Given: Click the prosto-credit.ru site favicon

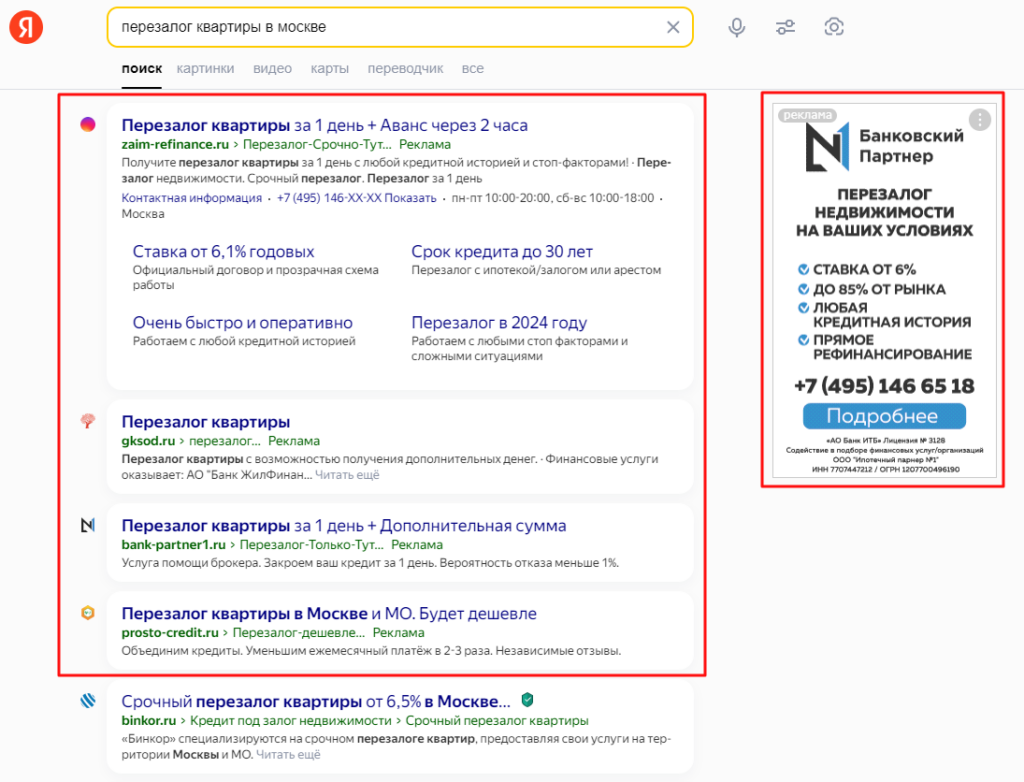Looking at the screenshot, I should pyautogui.click(x=88, y=613).
